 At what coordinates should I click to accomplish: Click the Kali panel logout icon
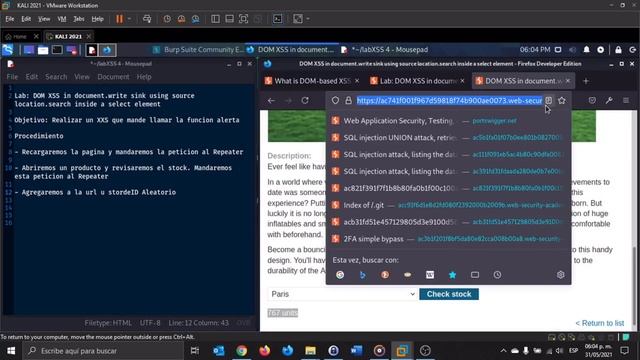click(x=633, y=50)
